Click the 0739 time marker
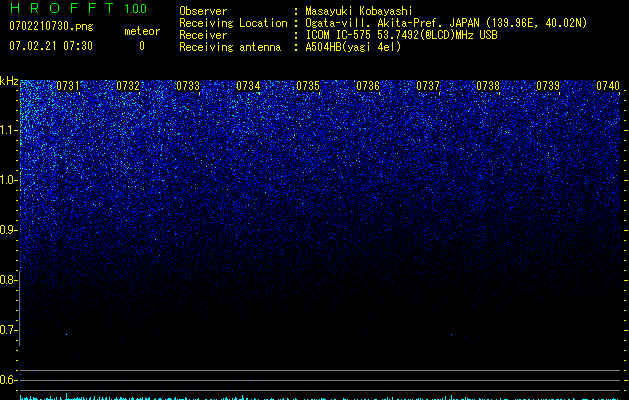The width and height of the screenshot is (629, 400). (x=548, y=86)
